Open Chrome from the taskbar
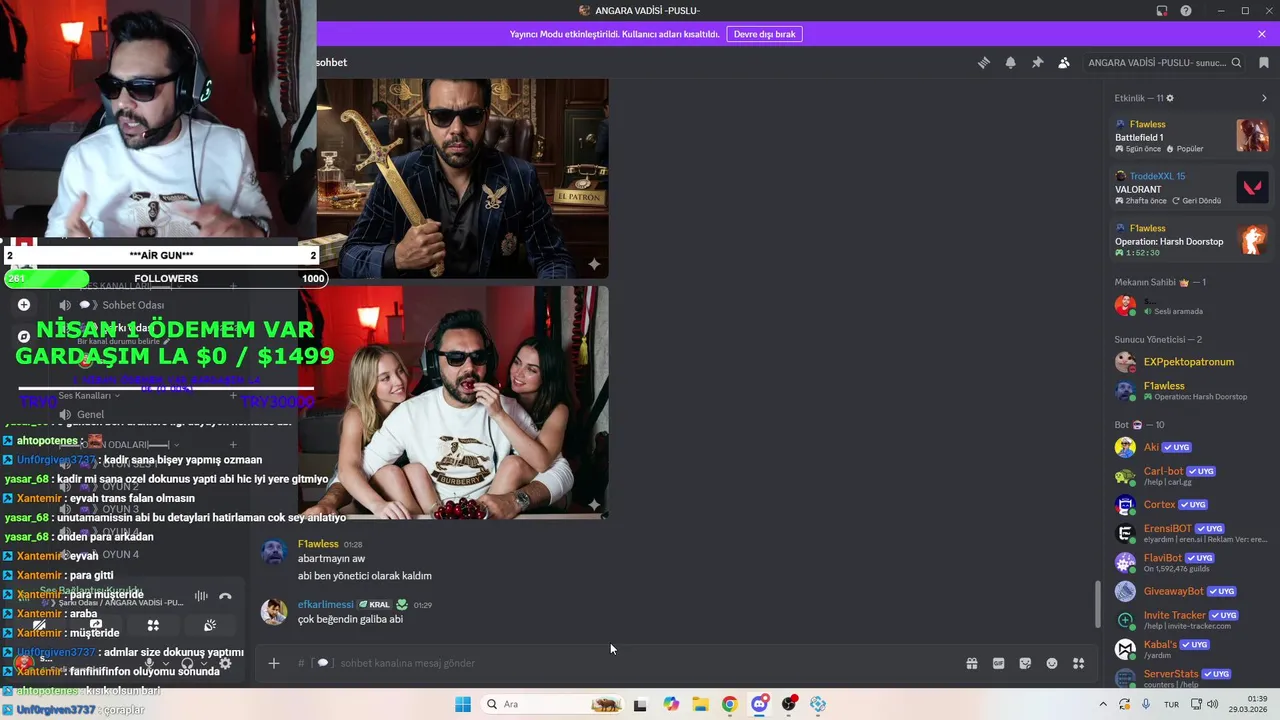 tap(729, 704)
